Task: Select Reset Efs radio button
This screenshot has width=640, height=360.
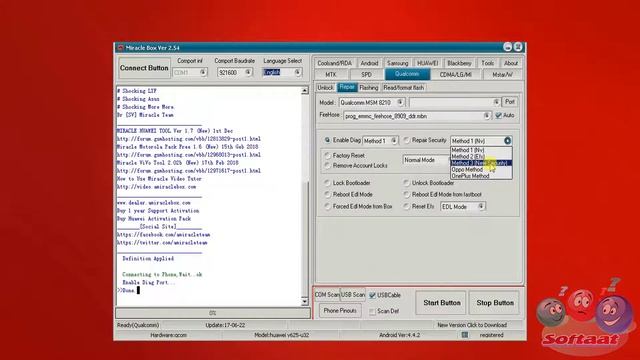Action: coord(406,207)
